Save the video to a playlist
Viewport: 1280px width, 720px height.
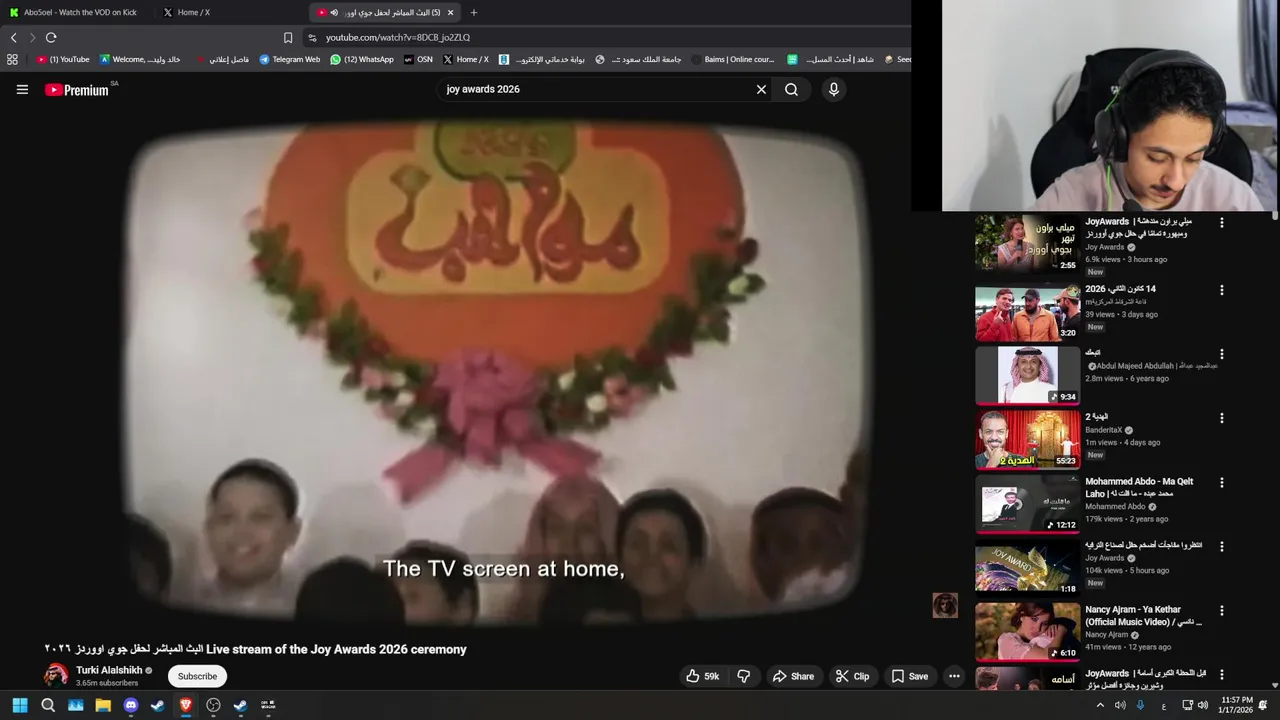coord(910,676)
